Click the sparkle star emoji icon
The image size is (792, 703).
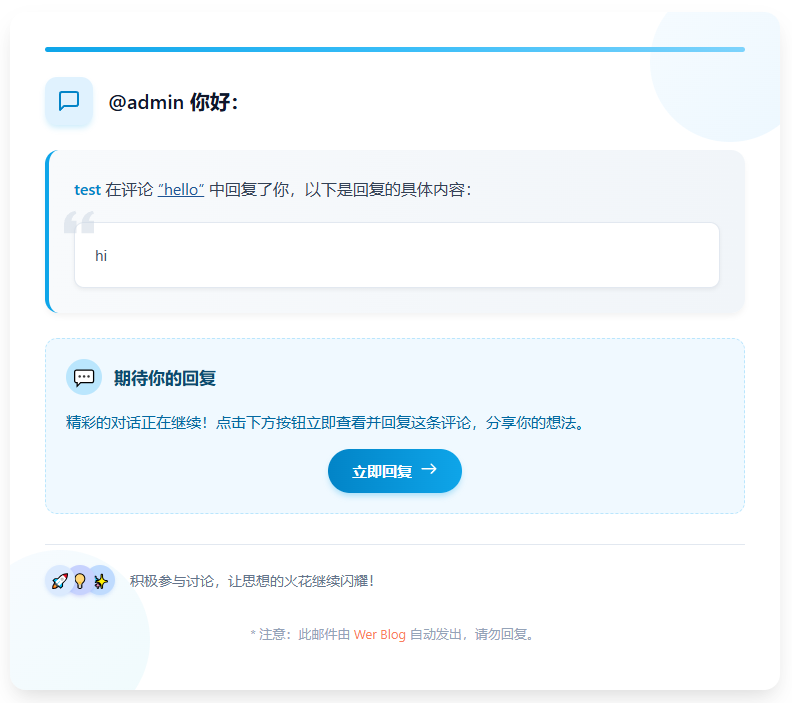point(101,581)
